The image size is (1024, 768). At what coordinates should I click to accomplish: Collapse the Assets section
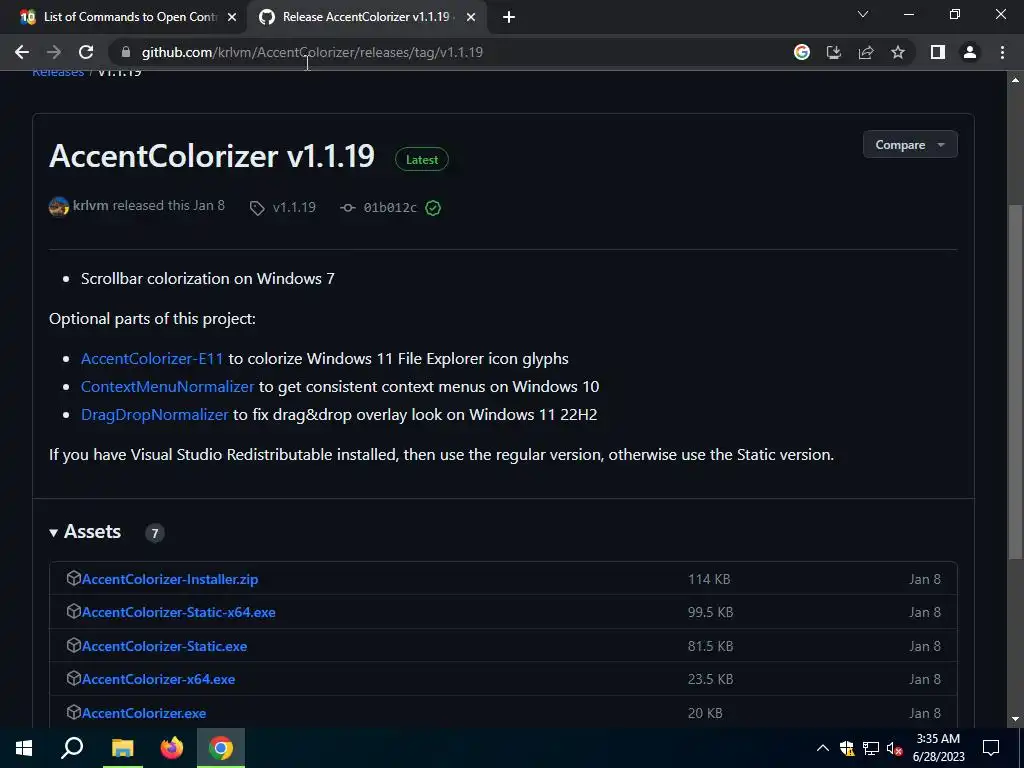tap(85, 532)
